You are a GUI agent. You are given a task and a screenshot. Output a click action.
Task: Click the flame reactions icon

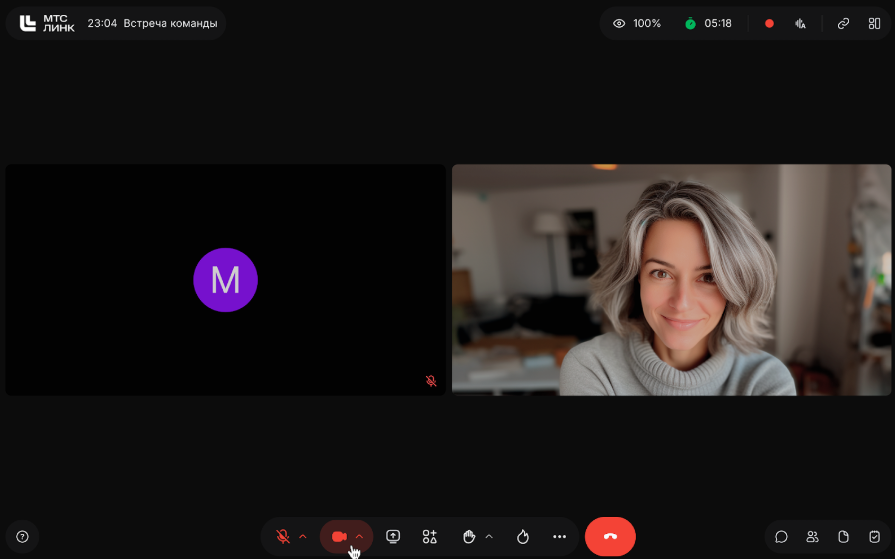tap(522, 537)
